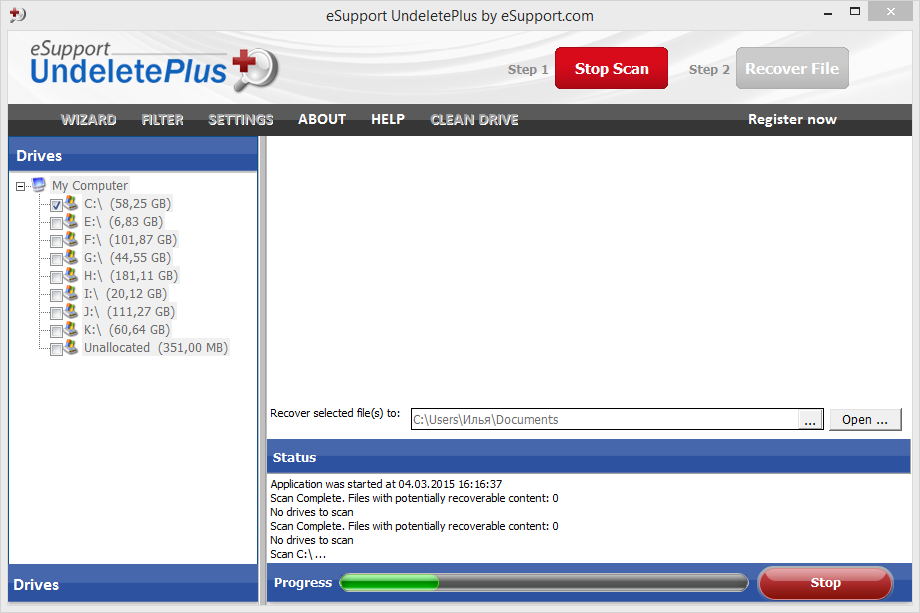Screen dimensions: 920x613
Task: Check the F:\ drive checkbox
Action: (56, 241)
